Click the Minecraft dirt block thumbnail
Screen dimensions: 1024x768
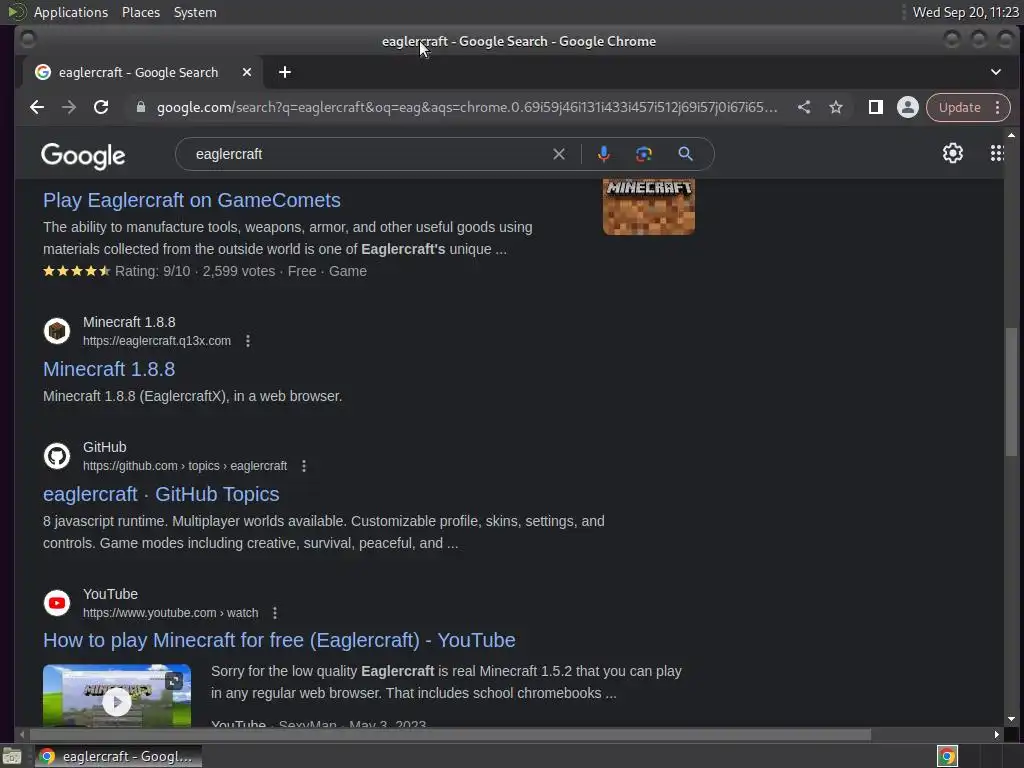(x=648, y=206)
